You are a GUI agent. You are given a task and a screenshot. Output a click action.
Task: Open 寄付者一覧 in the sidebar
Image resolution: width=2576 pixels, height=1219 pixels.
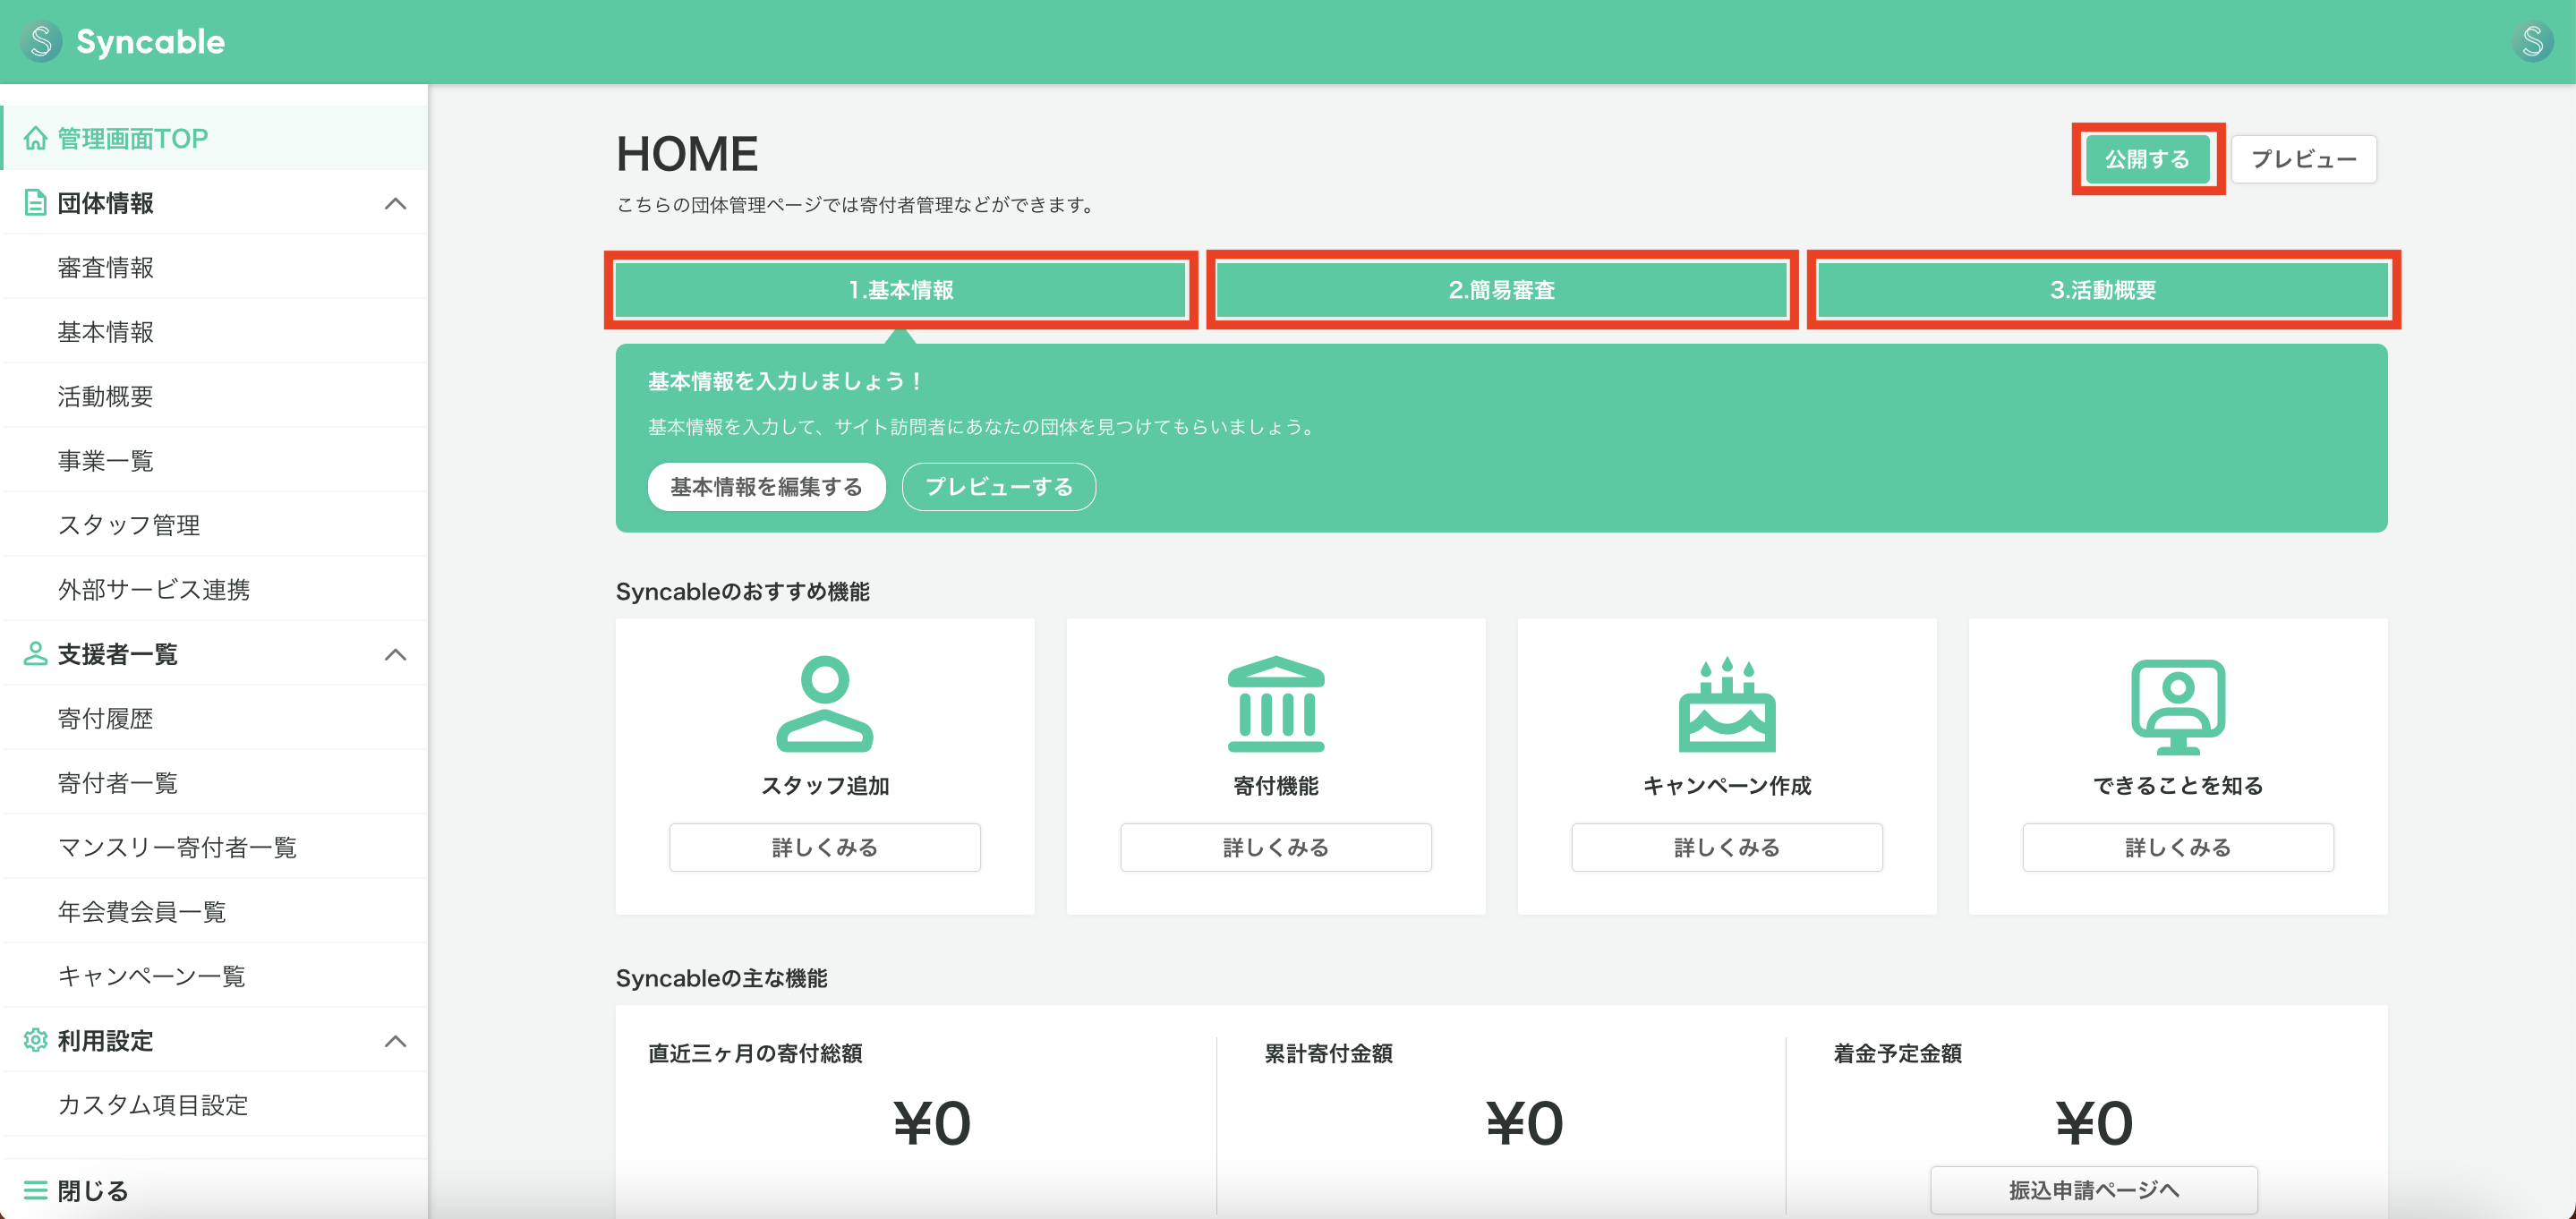[214, 783]
